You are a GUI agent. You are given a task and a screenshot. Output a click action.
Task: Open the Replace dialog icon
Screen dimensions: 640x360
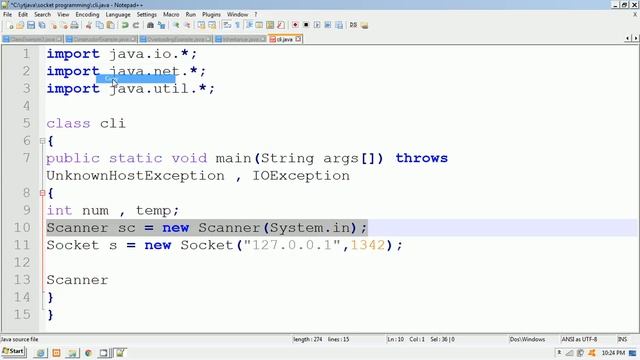click(x=161, y=25)
